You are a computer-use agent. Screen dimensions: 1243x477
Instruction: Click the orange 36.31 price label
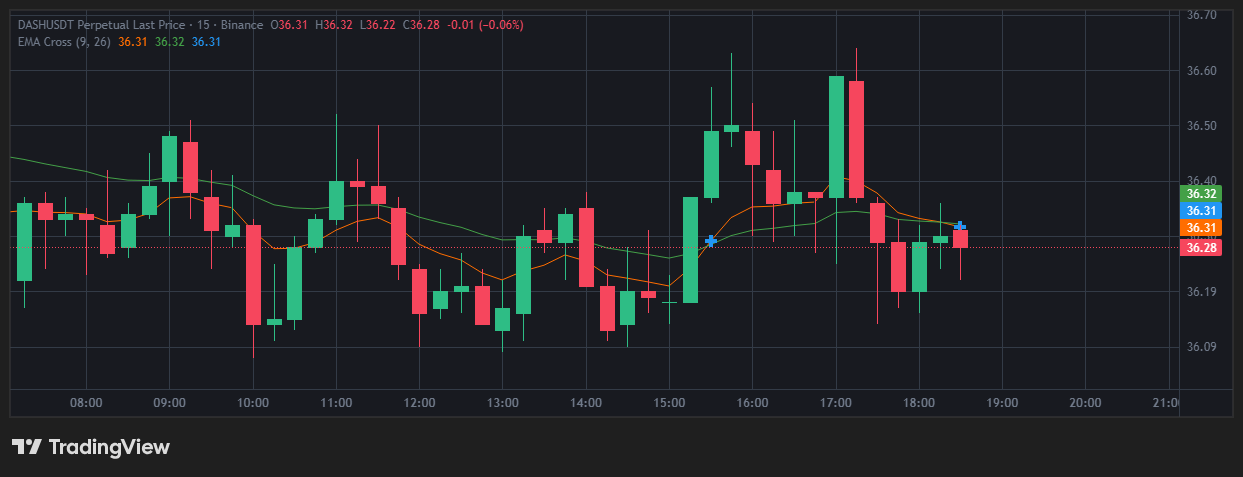click(x=1201, y=228)
